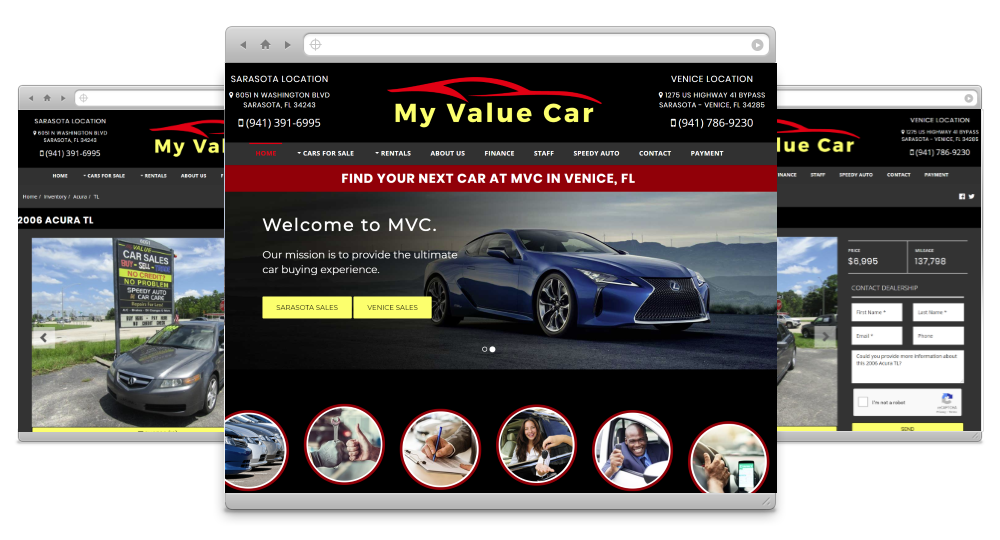Open the FINANCE menu item in the front window
The height and width of the screenshot is (540, 1000).
(499, 154)
